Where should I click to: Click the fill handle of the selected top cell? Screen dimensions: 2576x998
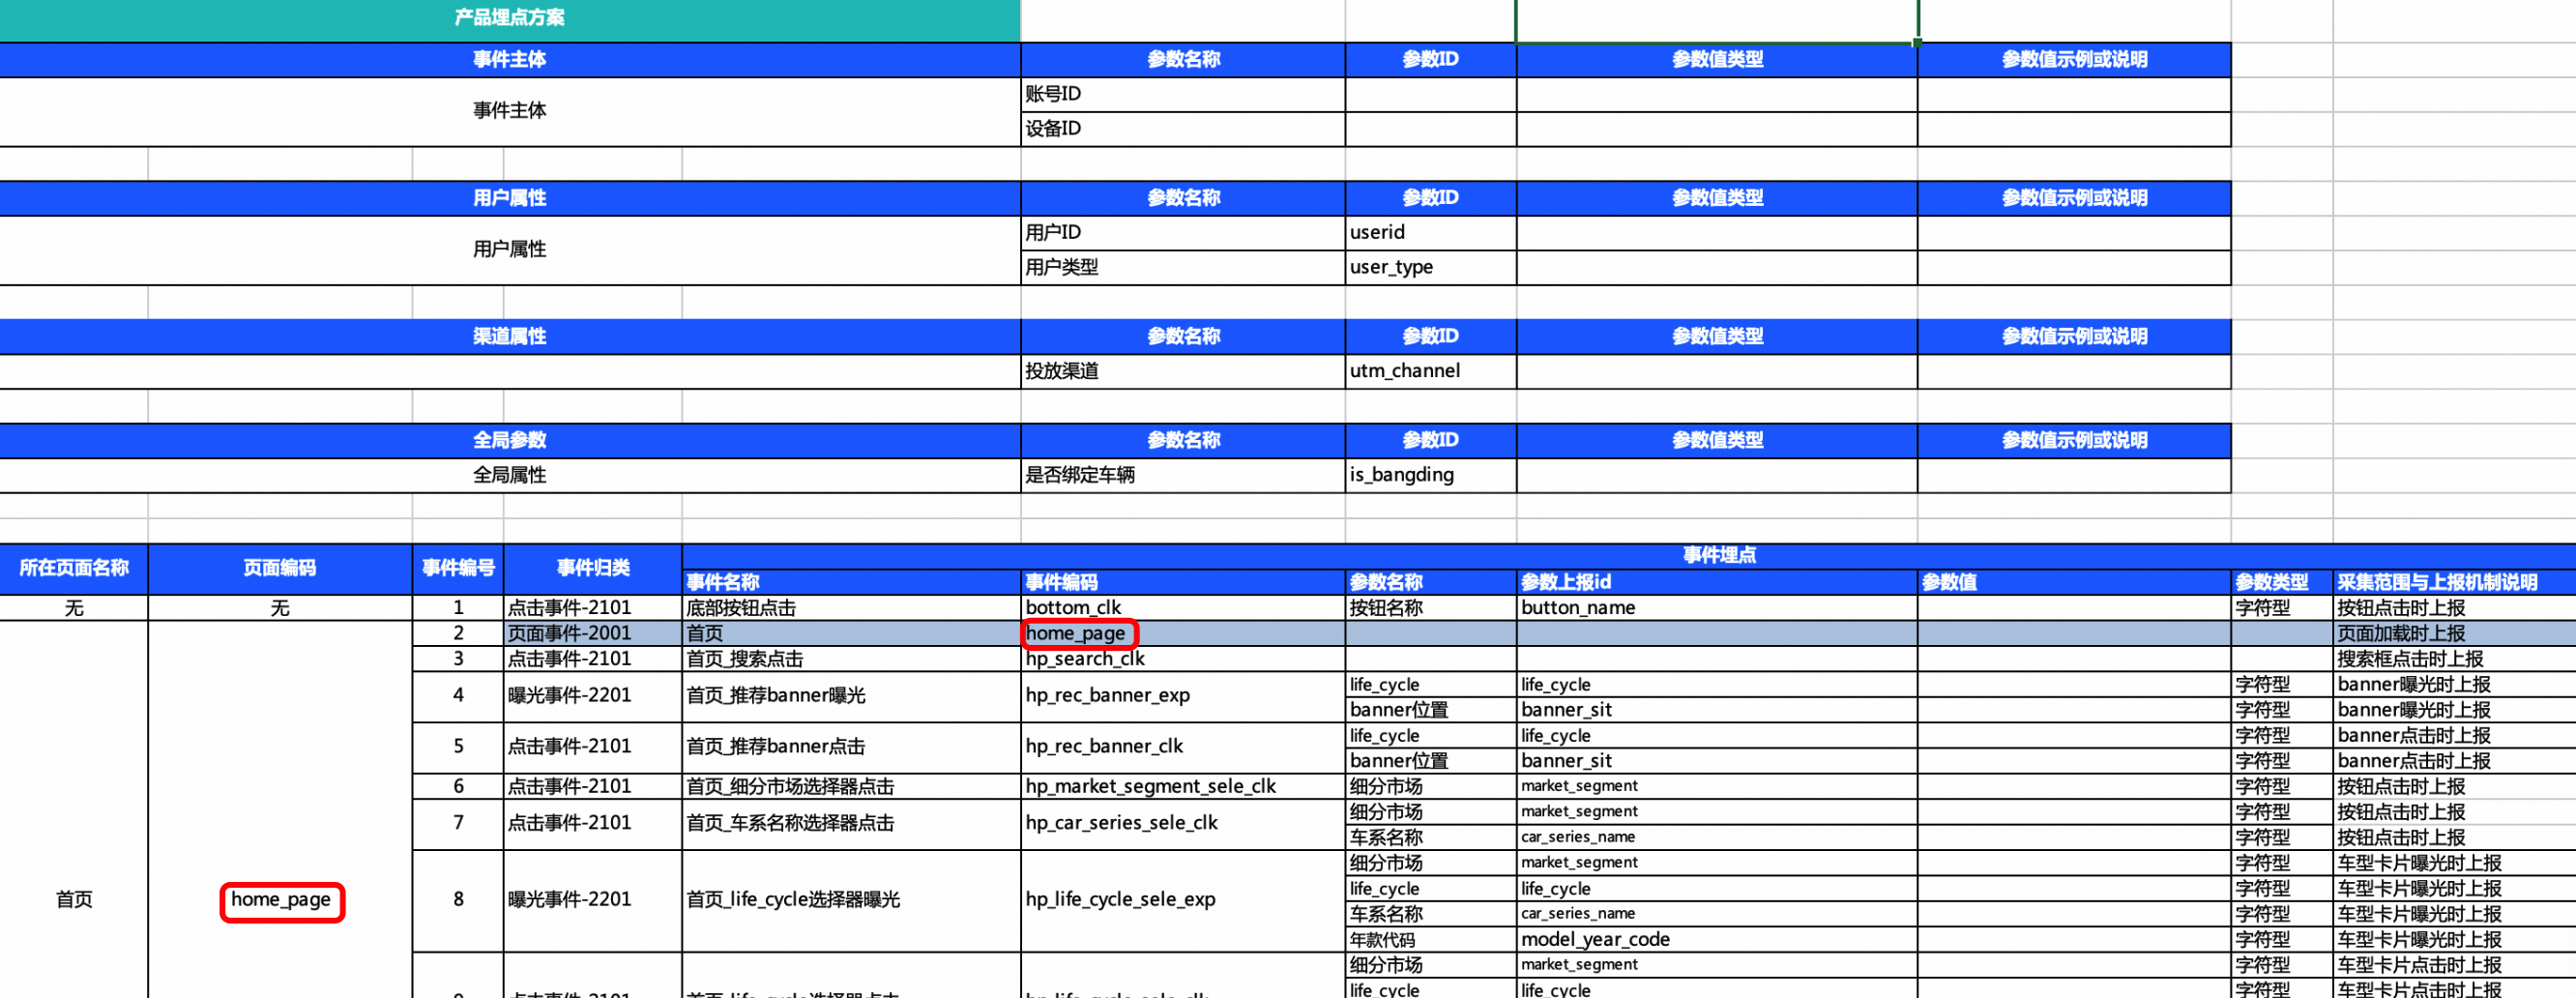coord(1917,42)
